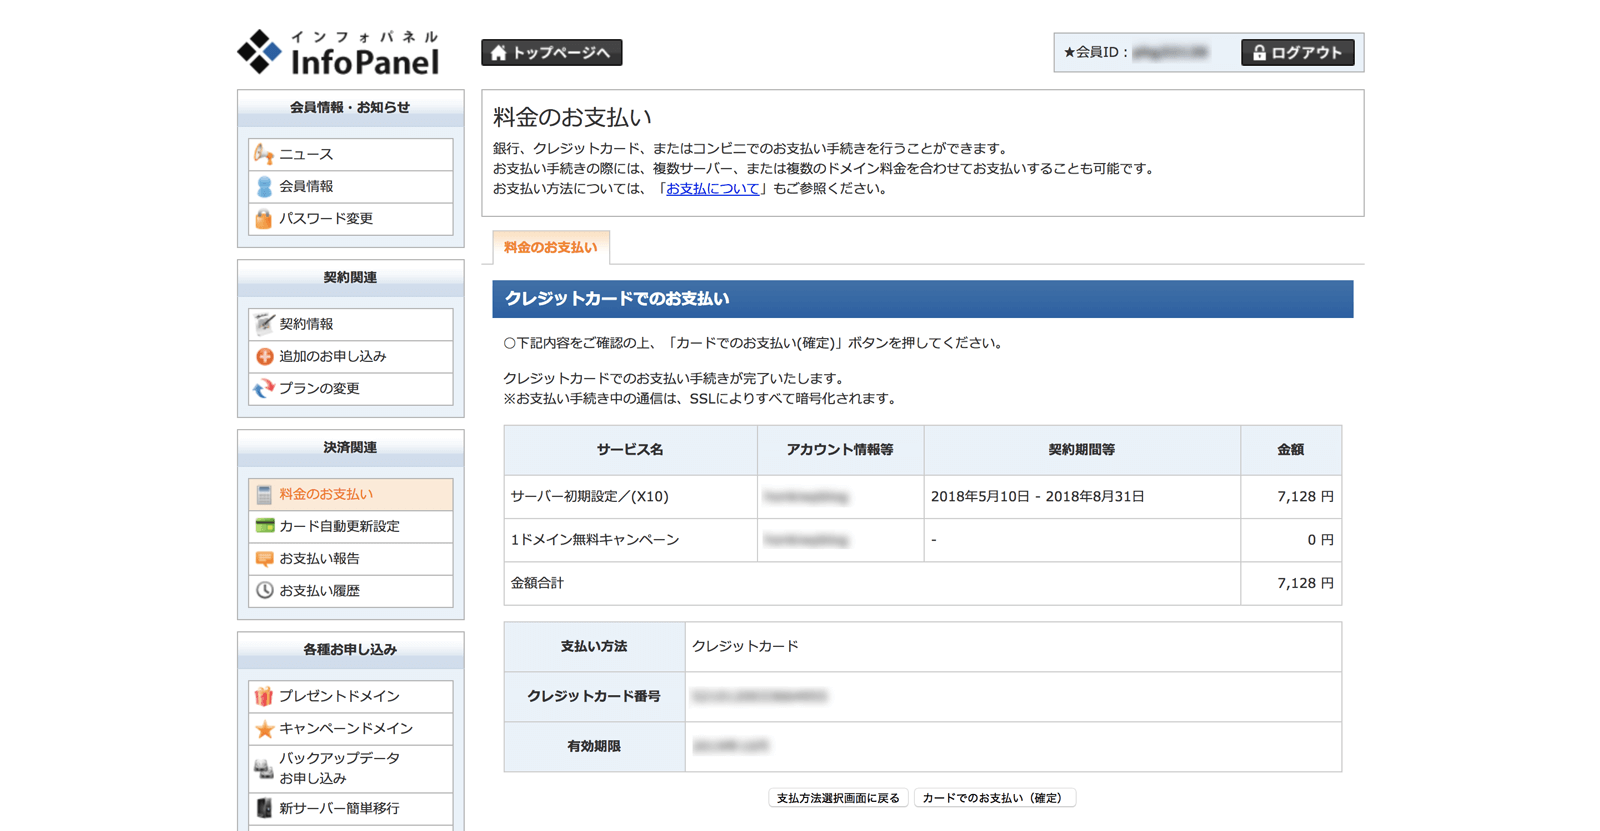The image size is (1600, 831).
Task: Click the home icon in トップページへ button
Action: (498, 52)
